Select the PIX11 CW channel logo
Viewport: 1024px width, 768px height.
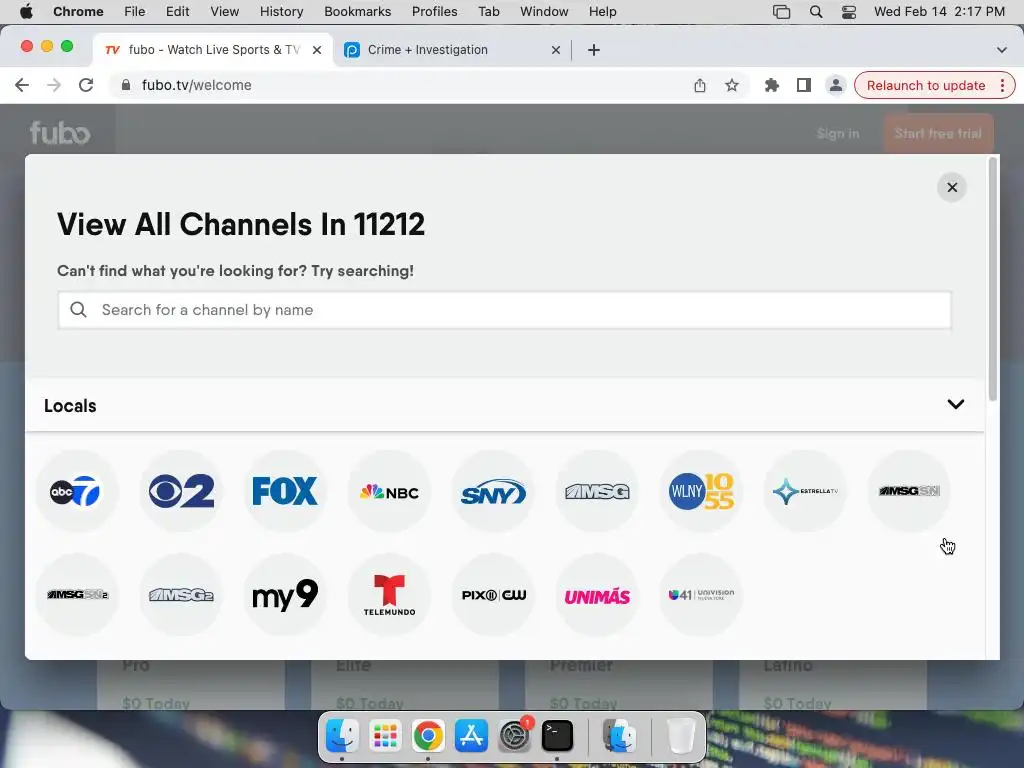(493, 595)
